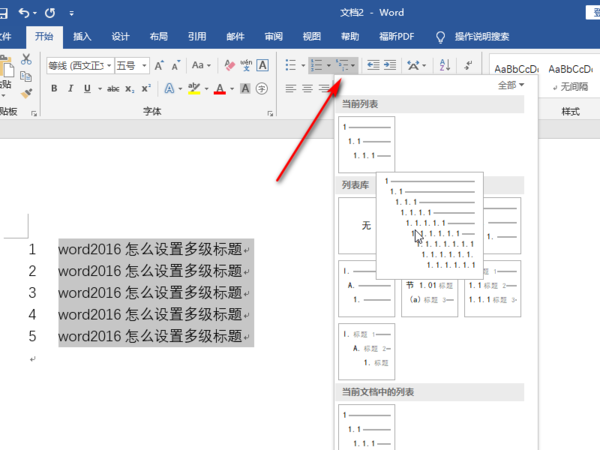Center align text
600x450 pixels.
(307, 89)
